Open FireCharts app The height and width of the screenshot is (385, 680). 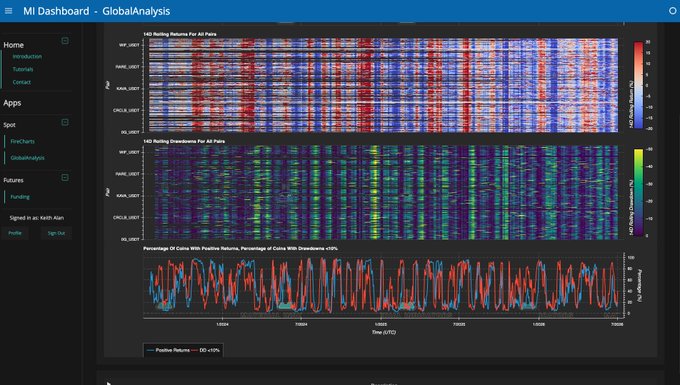coord(23,141)
